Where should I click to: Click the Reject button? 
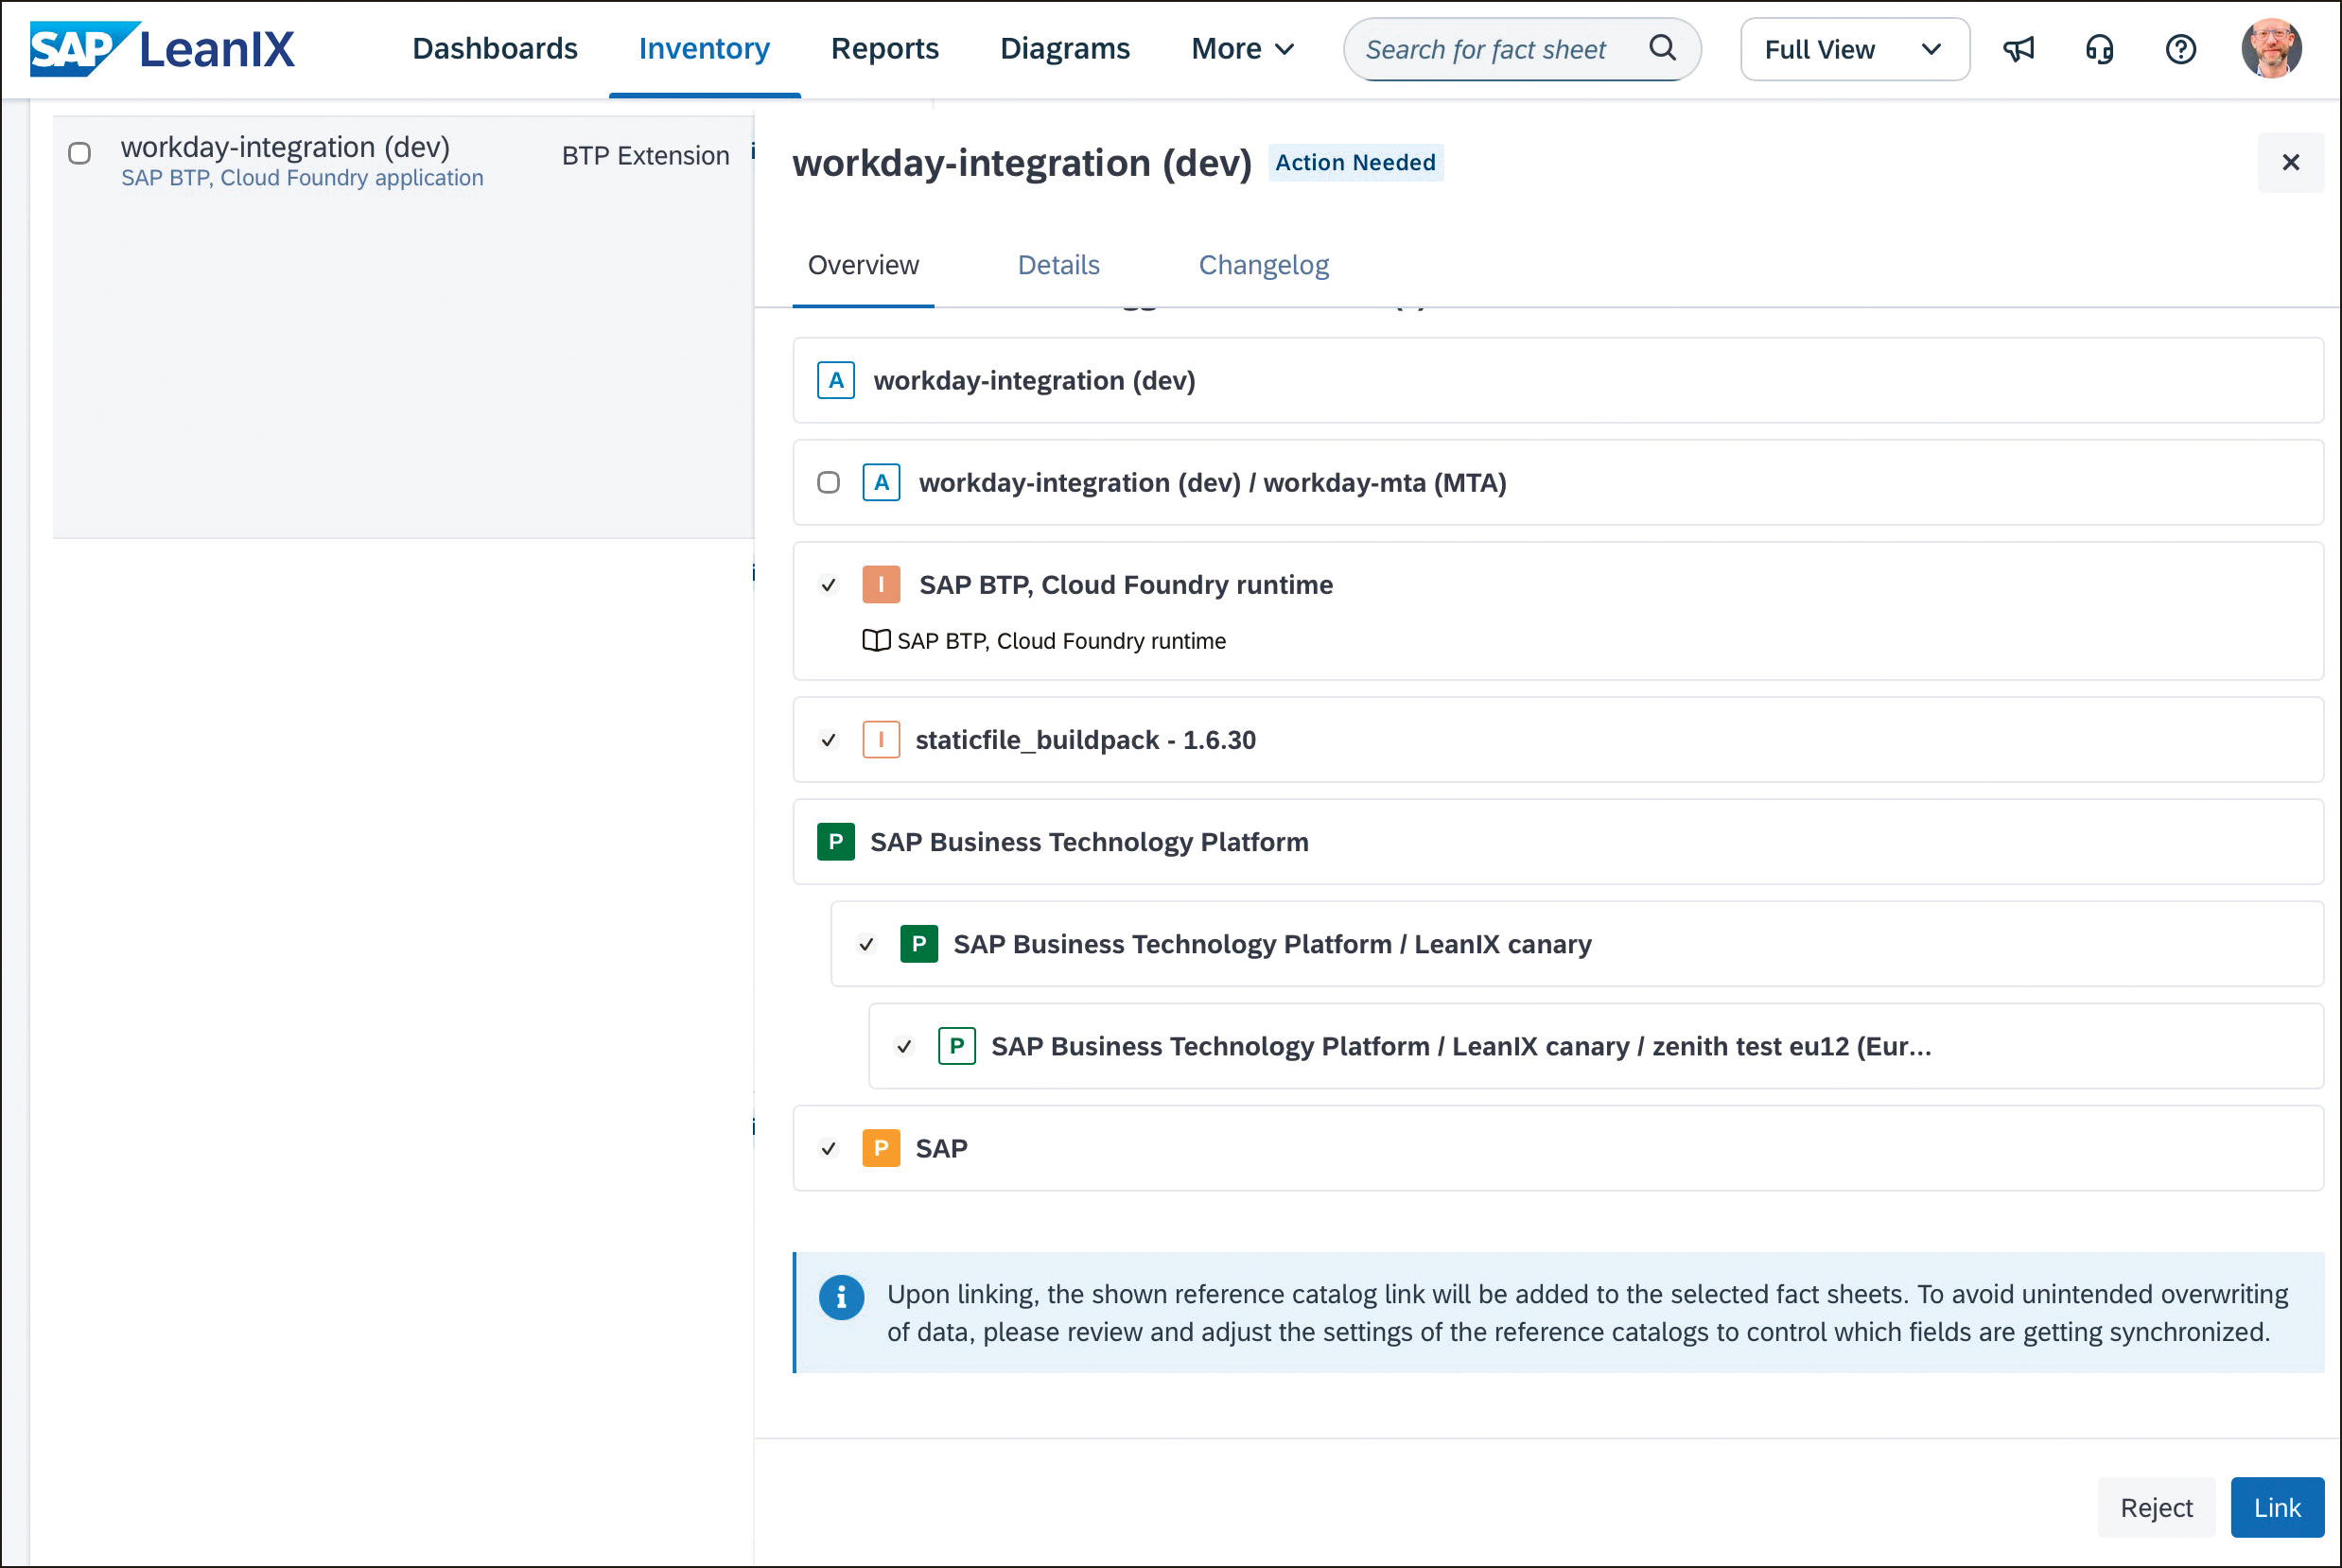point(2155,1507)
